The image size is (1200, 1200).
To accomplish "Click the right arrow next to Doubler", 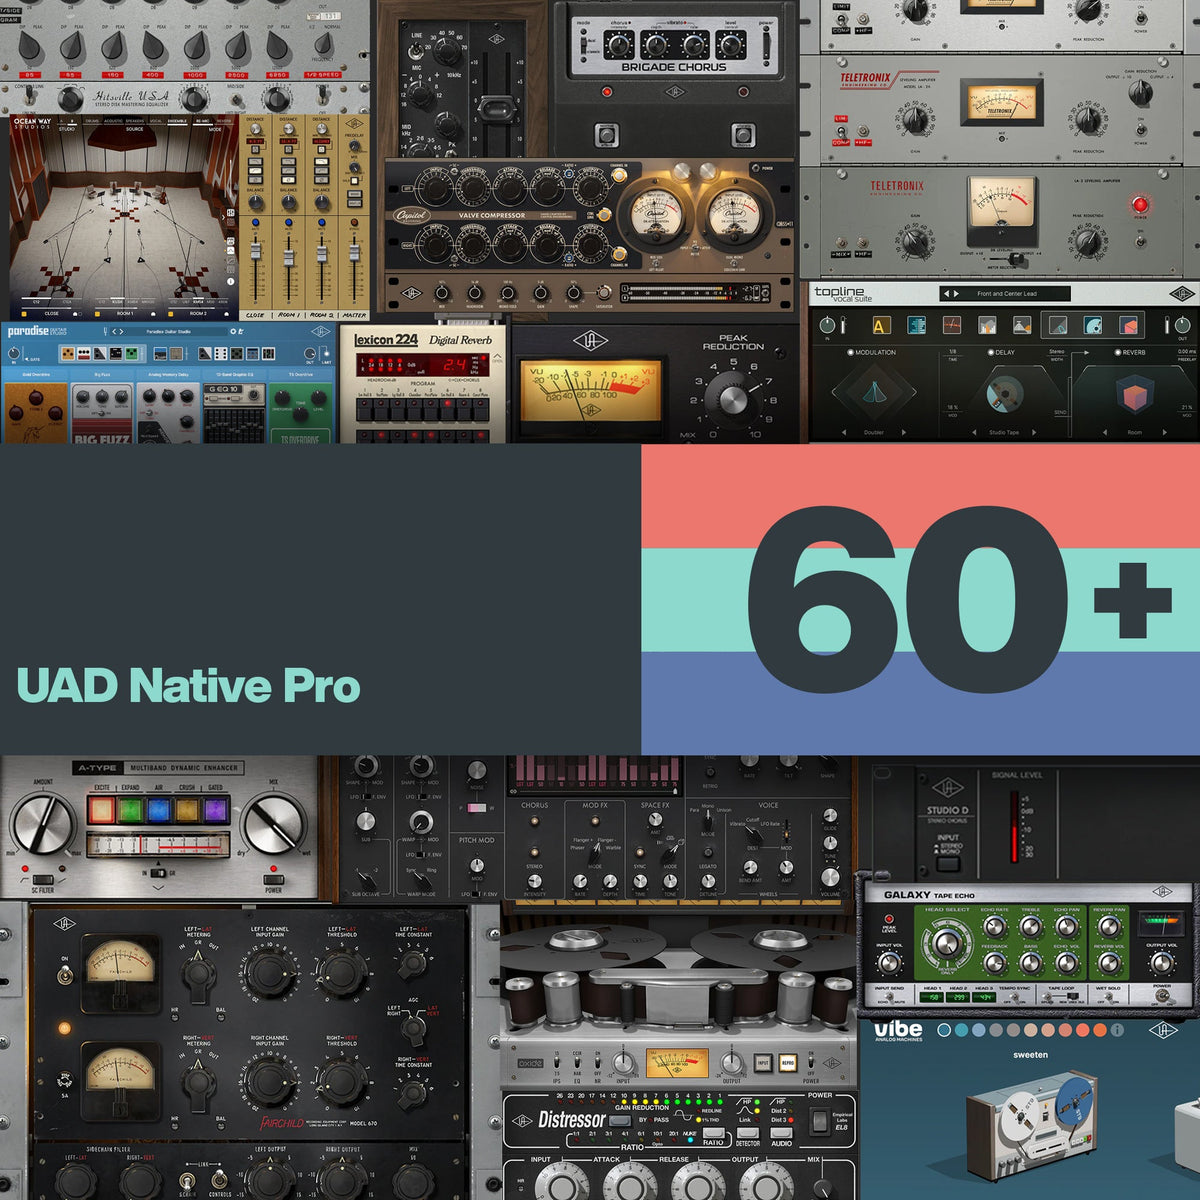I will pos(904,433).
